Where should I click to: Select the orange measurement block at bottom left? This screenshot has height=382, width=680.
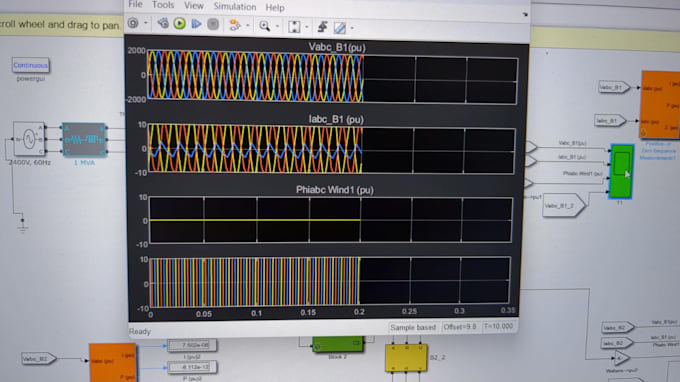tap(113, 363)
